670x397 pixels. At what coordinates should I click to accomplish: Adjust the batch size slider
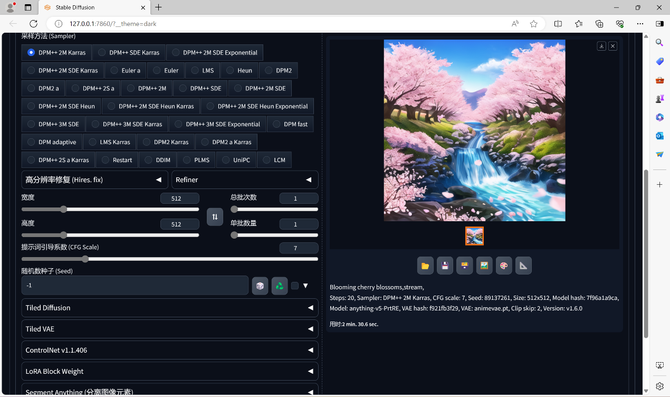click(274, 235)
